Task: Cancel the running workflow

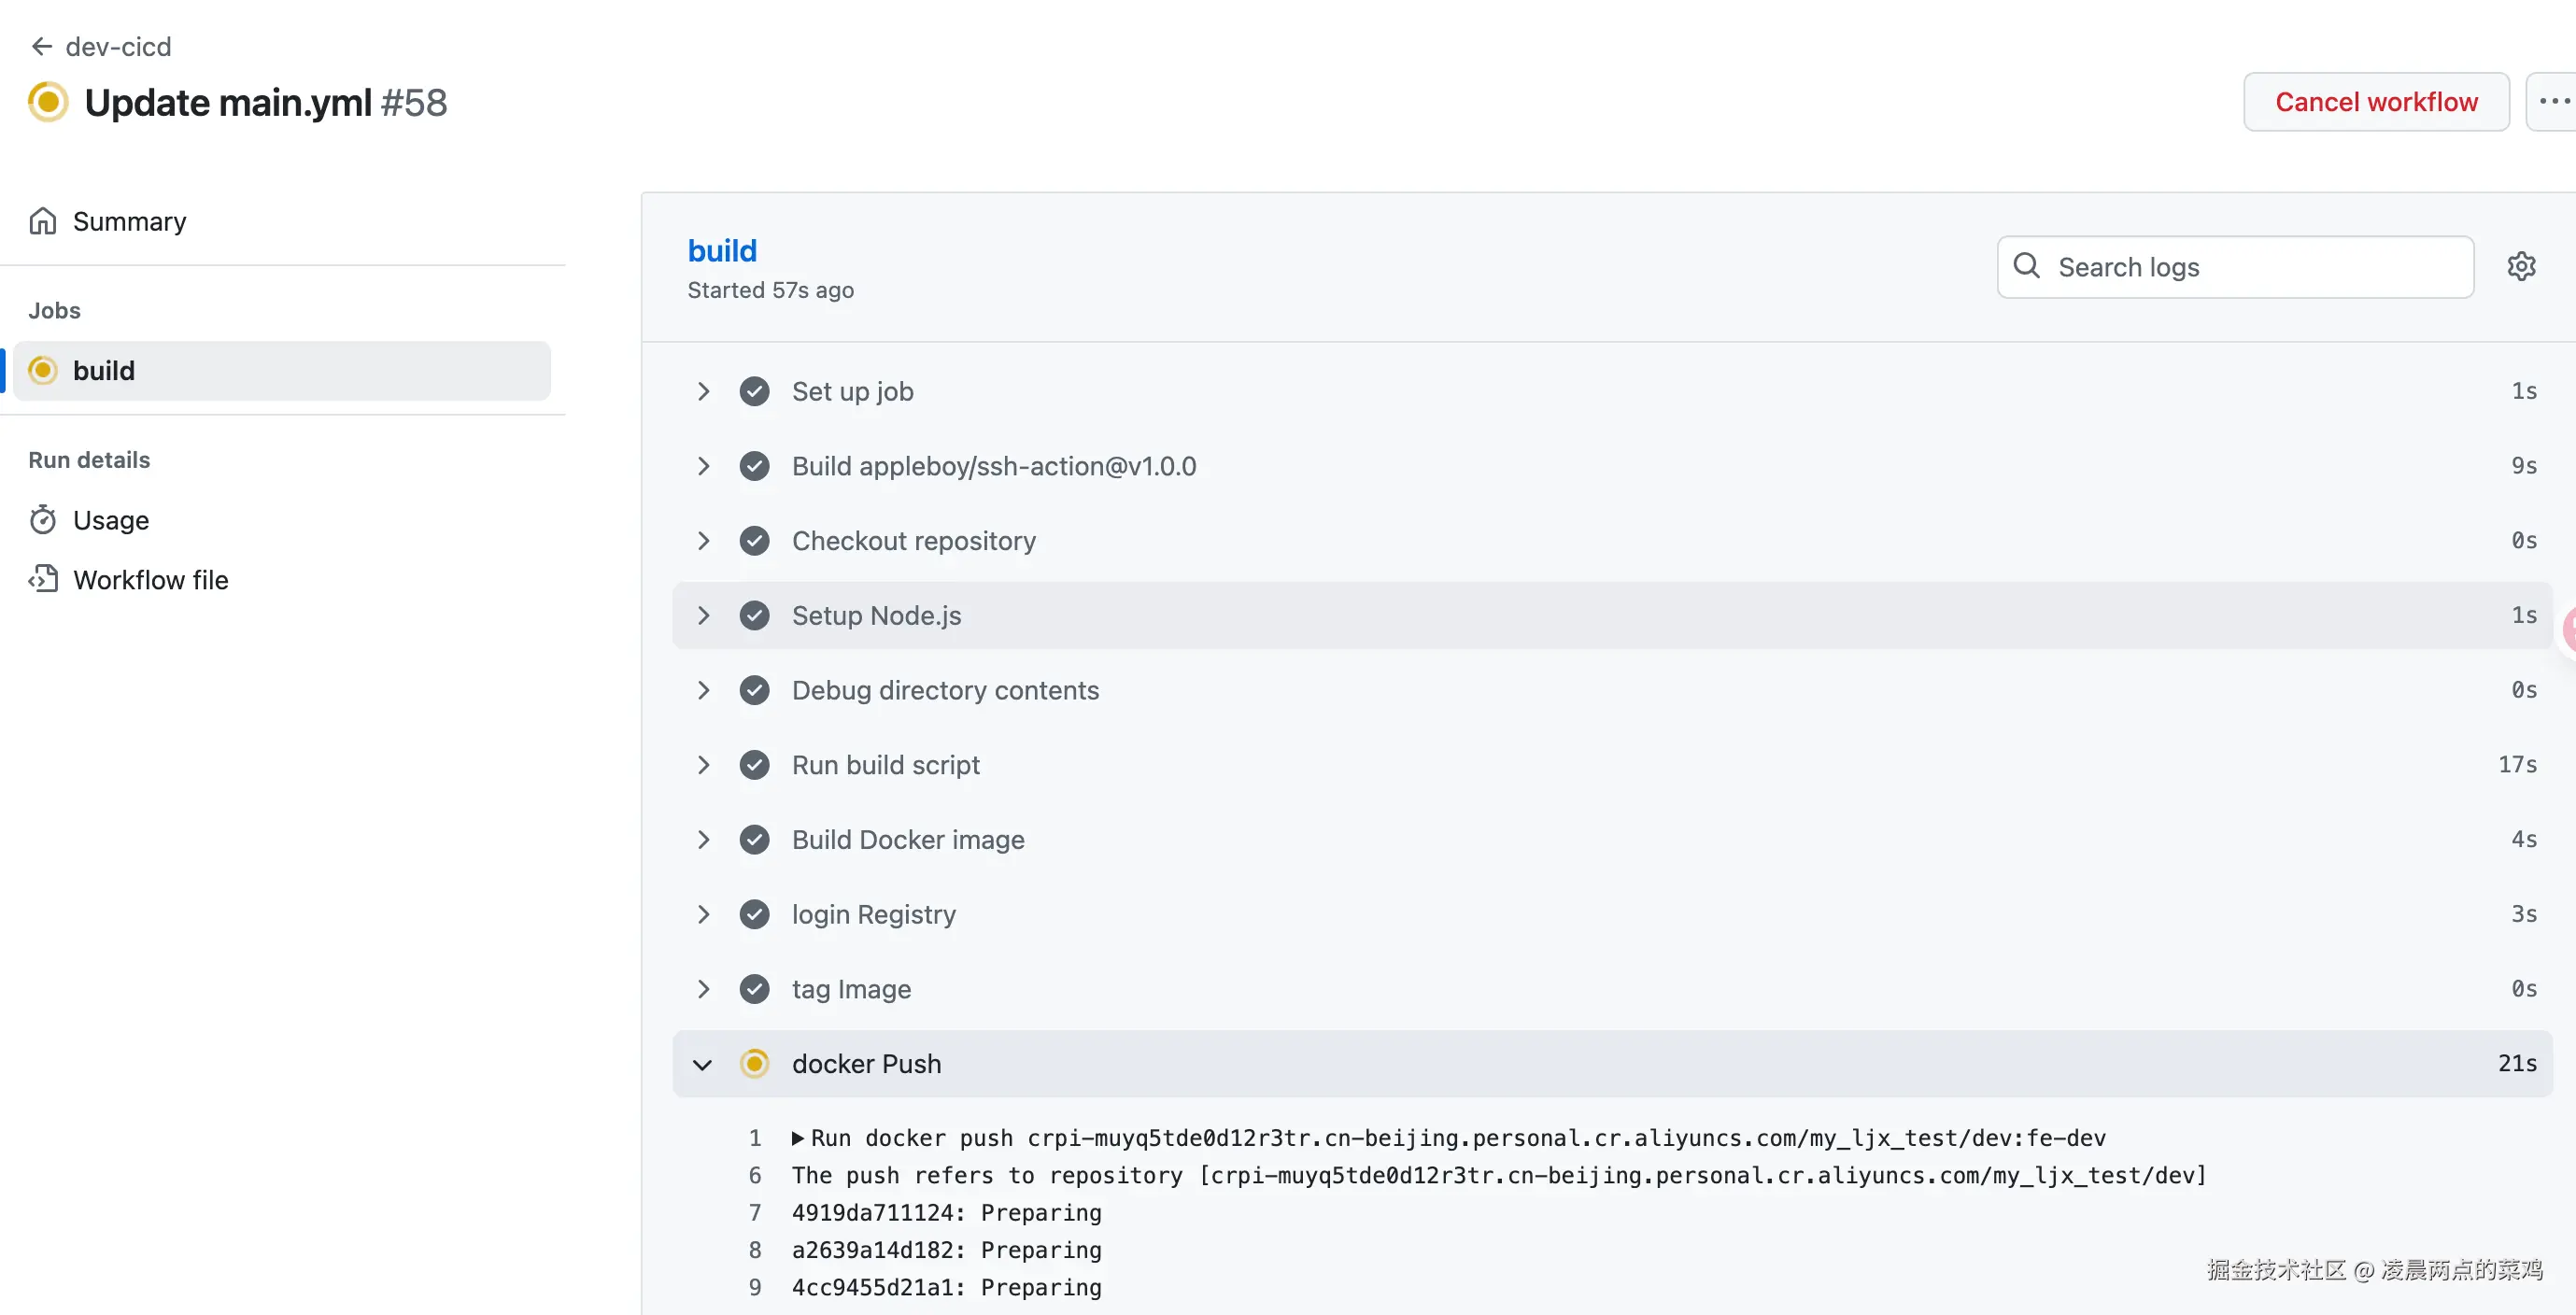Action: 2376,102
